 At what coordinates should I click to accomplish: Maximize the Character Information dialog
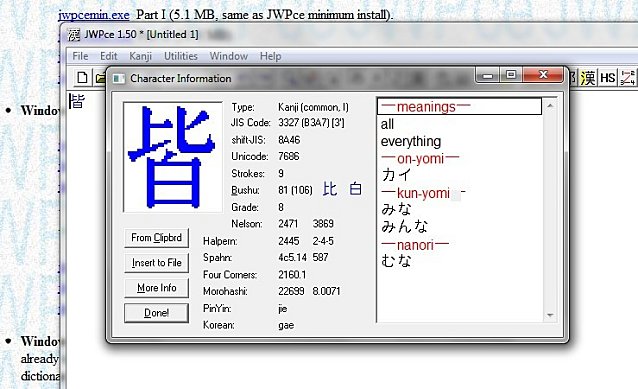[x=511, y=75]
